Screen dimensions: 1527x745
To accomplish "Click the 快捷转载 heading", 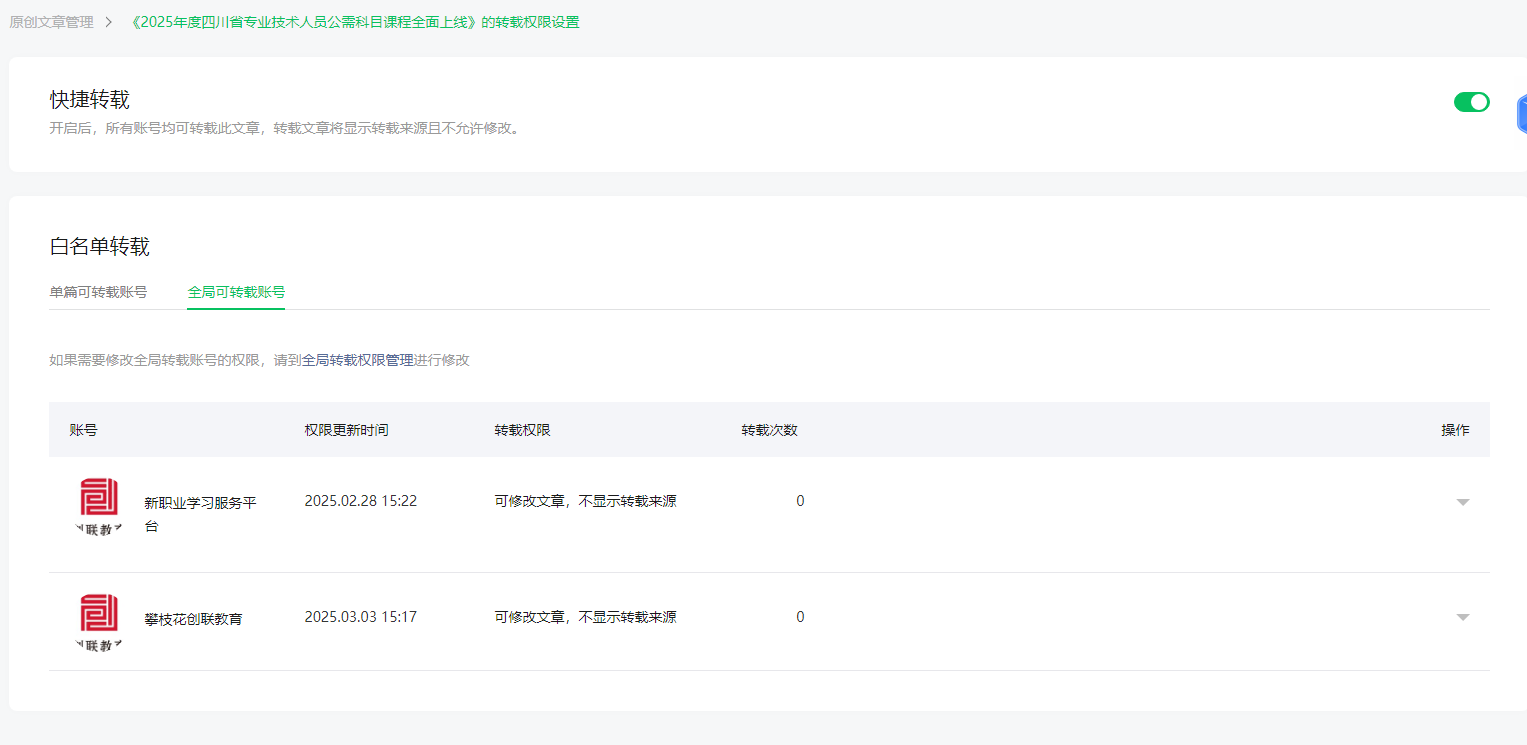I will 90,100.
